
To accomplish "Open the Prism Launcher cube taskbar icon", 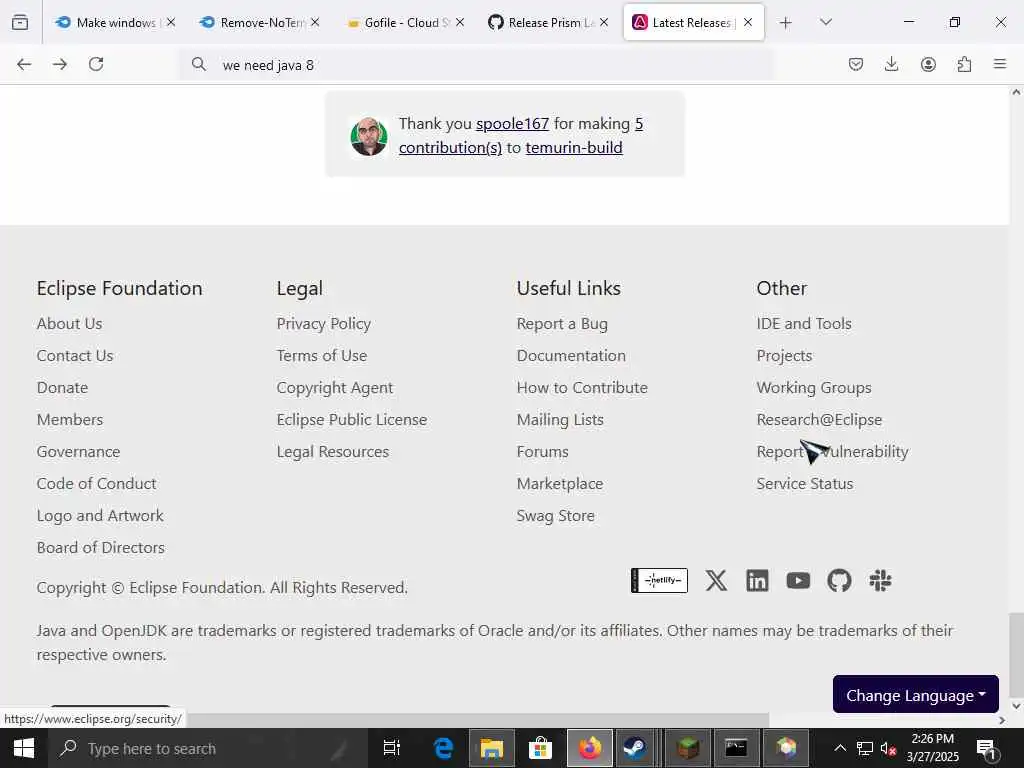I will pyautogui.click(x=786, y=748).
